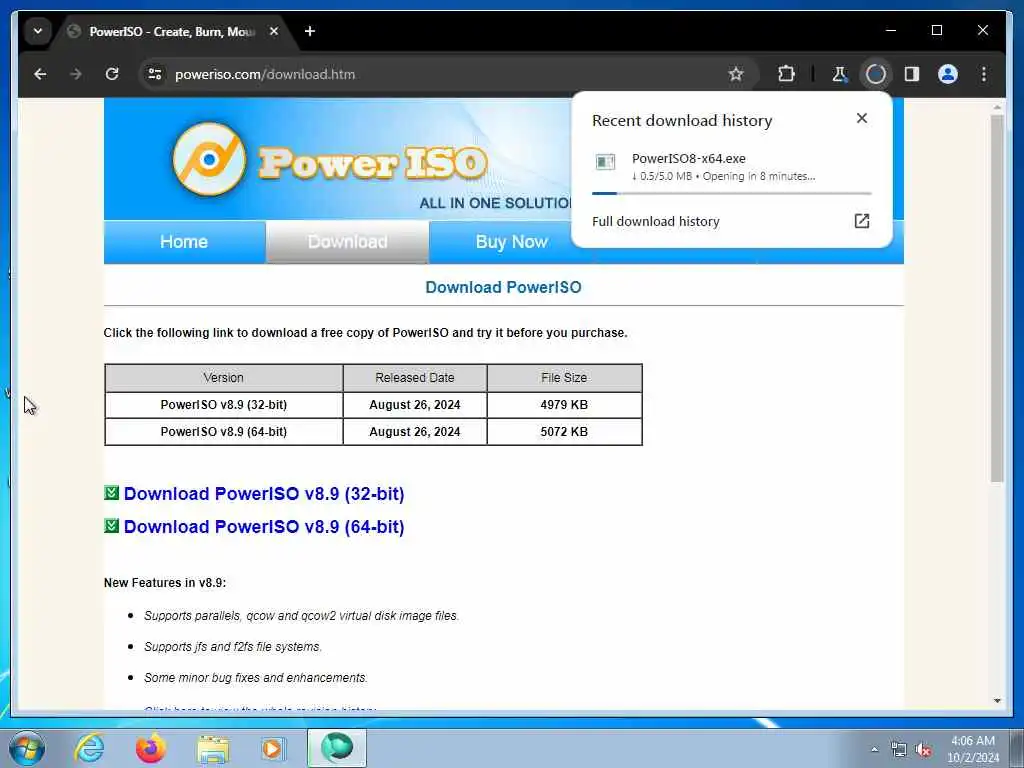This screenshot has height=768, width=1024.
Task: Click the PowerISO v8.9 (64-bit) table cell
Action: [223, 432]
